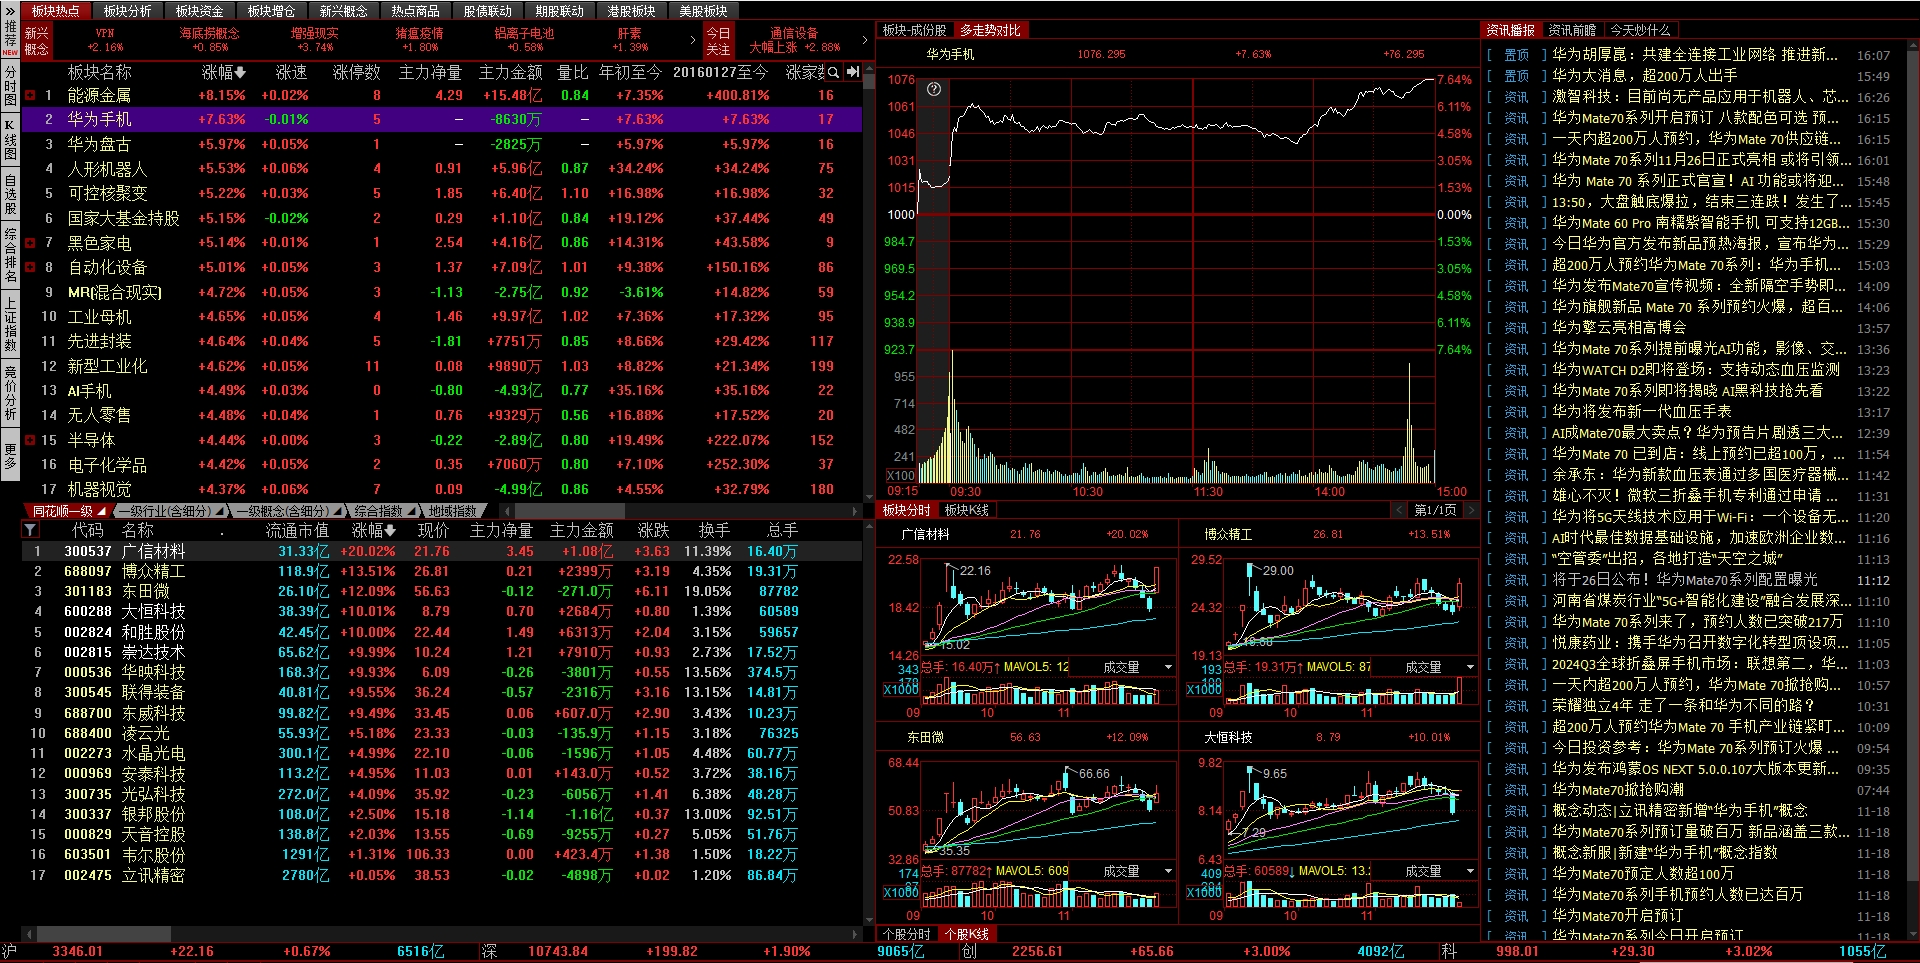Click the help question mark on 华为手机 chart

[934, 89]
